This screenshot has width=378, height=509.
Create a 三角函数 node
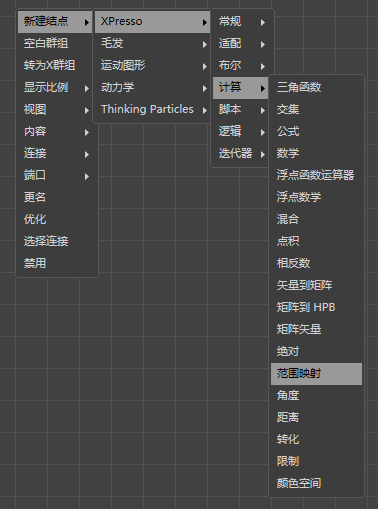(x=316, y=87)
